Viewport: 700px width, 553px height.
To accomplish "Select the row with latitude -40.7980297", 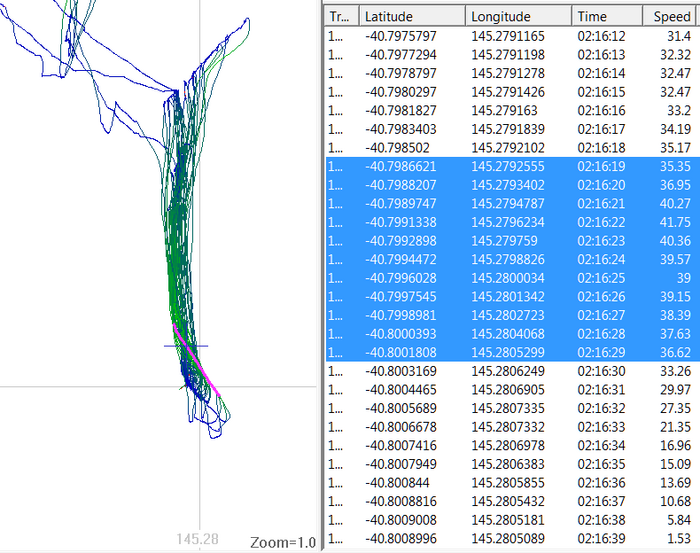I will pyautogui.click(x=408, y=92).
